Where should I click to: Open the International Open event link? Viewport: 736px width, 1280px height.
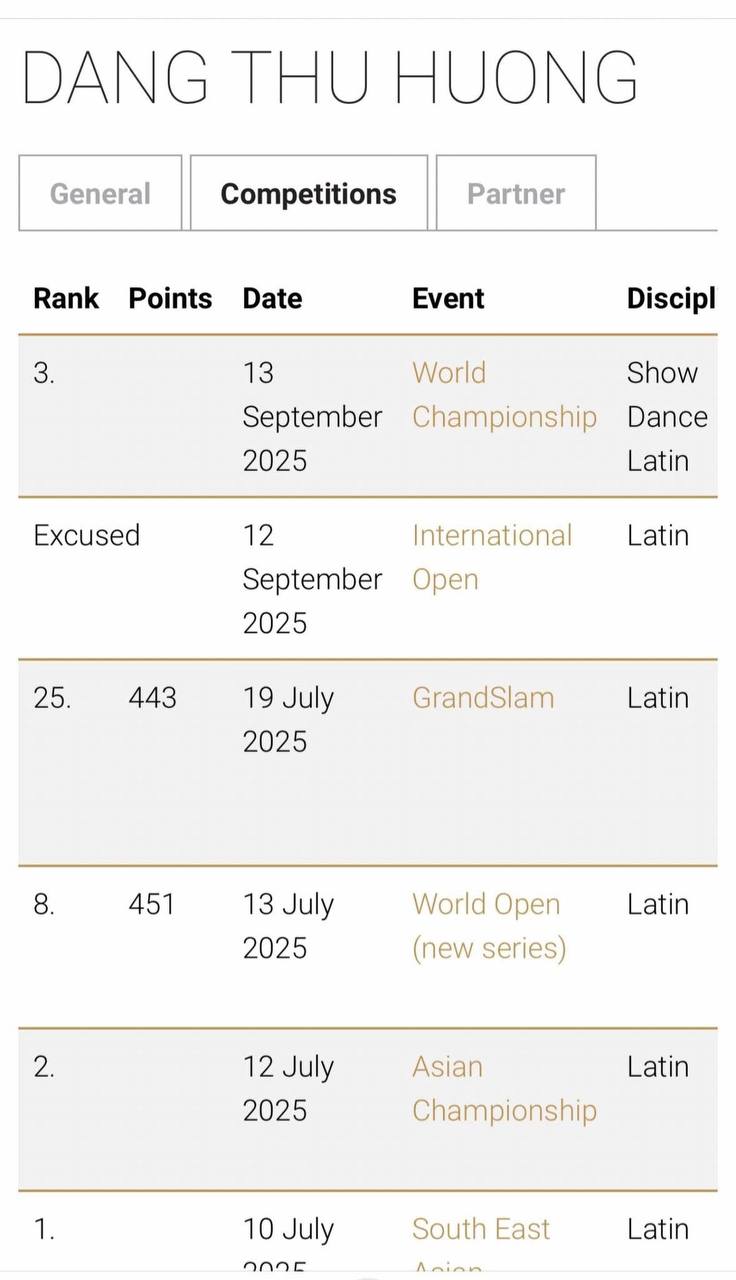[492, 557]
